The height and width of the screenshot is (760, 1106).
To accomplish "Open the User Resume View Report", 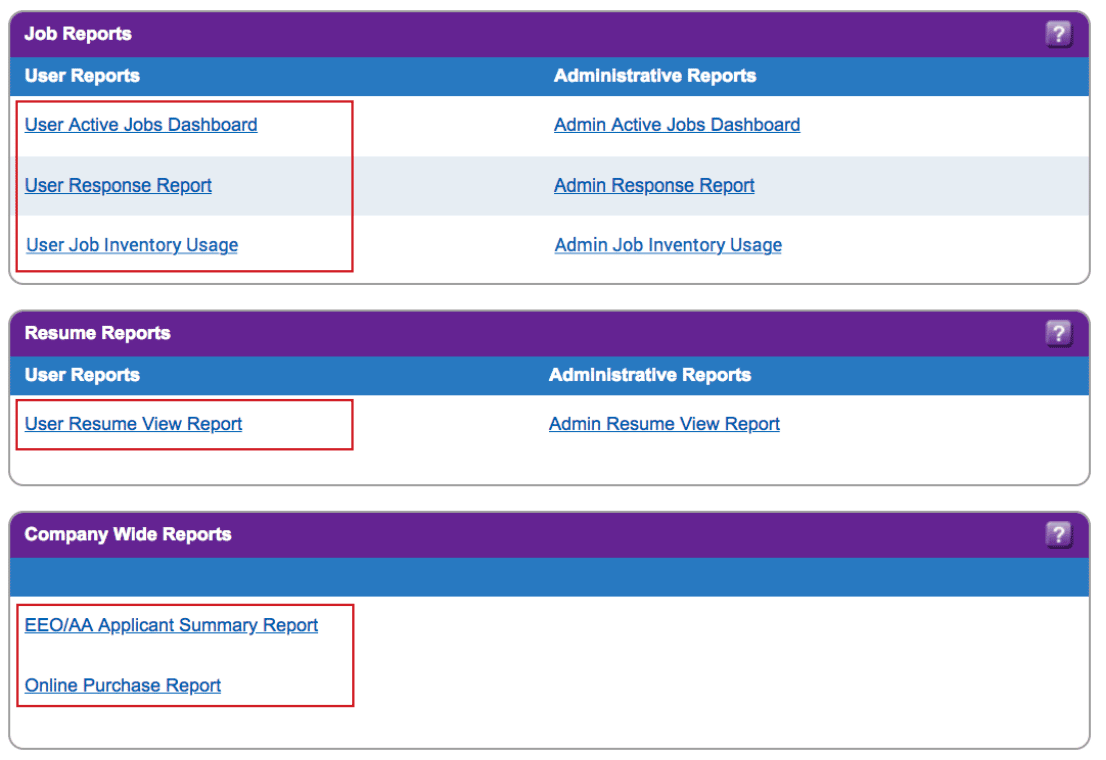I will tap(133, 424).
